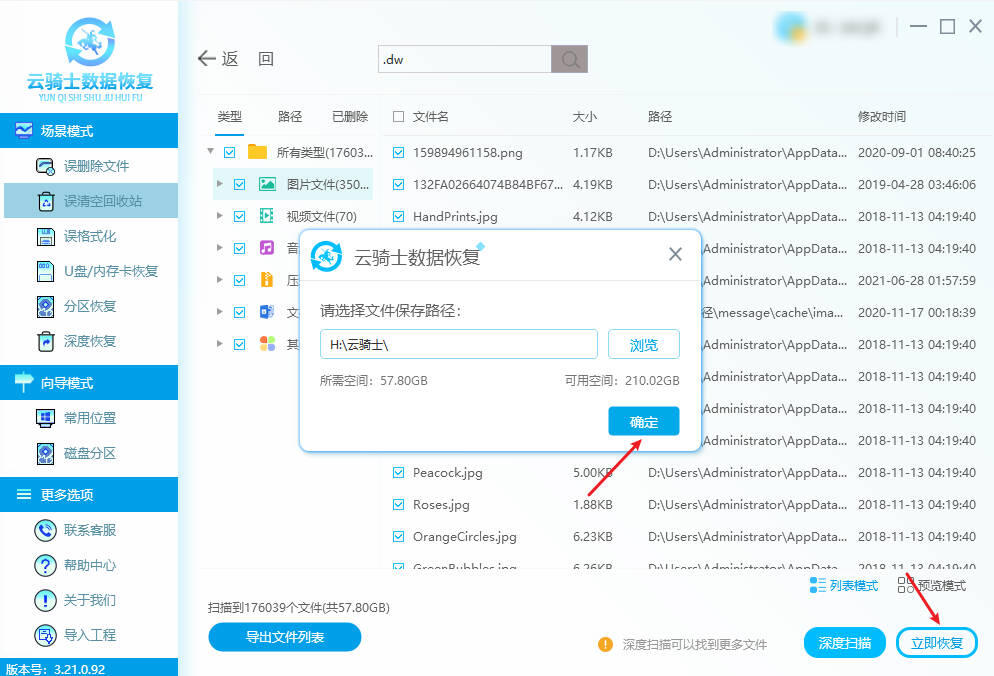Click the 所有类型 folder icon
This screenshot has height=676, width=994.
257,152
